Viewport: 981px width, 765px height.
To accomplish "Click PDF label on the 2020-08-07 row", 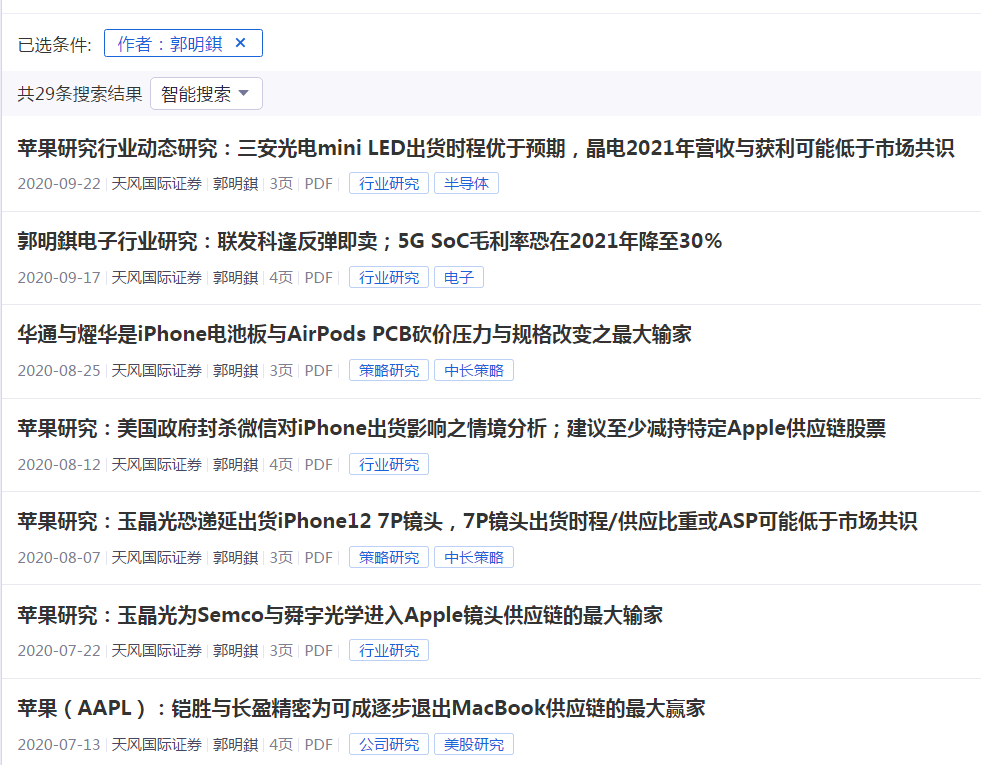I will [x=318, y=558].
